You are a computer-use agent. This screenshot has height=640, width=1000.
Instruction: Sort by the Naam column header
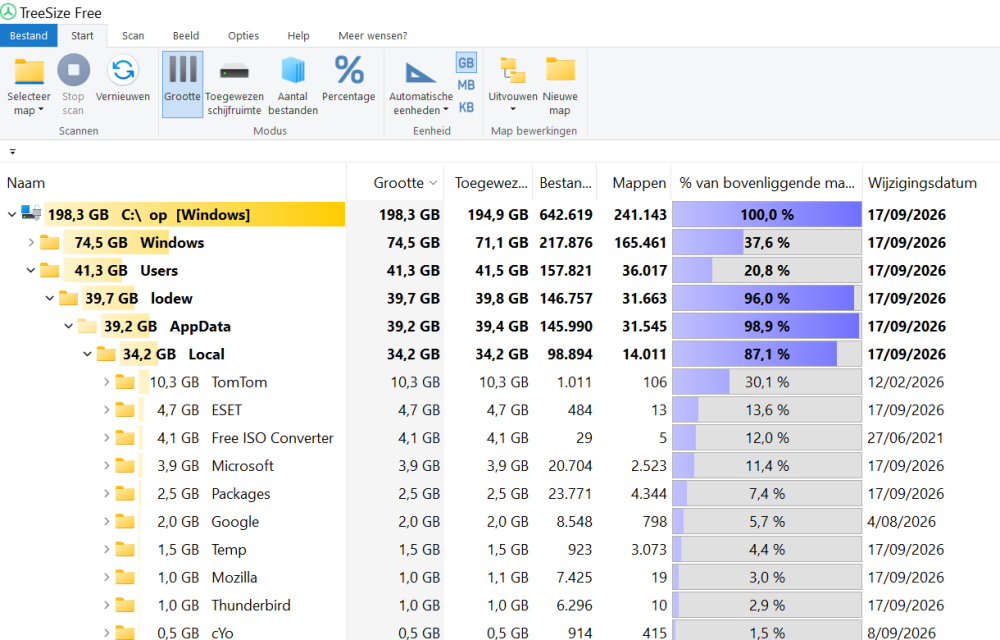173,183
